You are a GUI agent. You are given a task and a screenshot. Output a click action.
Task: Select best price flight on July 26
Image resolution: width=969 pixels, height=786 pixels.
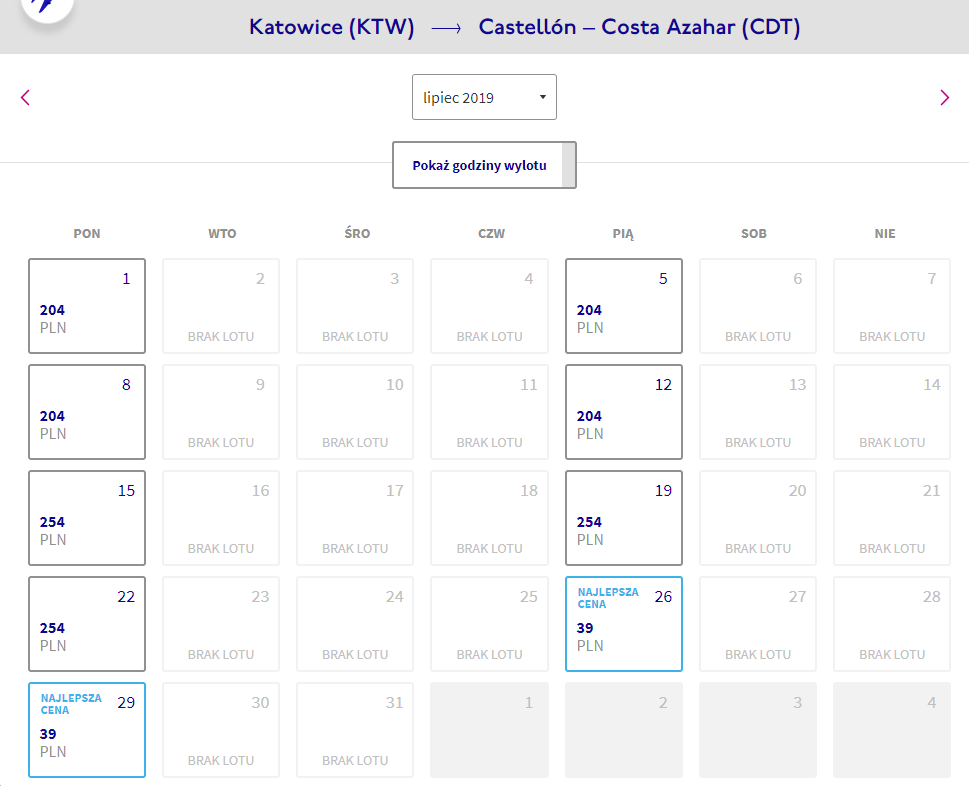[x=624, y=624]
